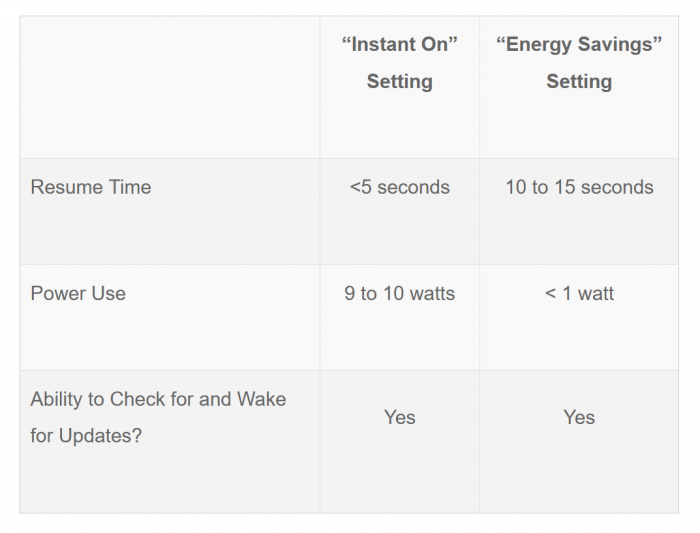Click the word "seconds" in Instant On column
Screen dimensions: 700x533
[x=413, y=187]
